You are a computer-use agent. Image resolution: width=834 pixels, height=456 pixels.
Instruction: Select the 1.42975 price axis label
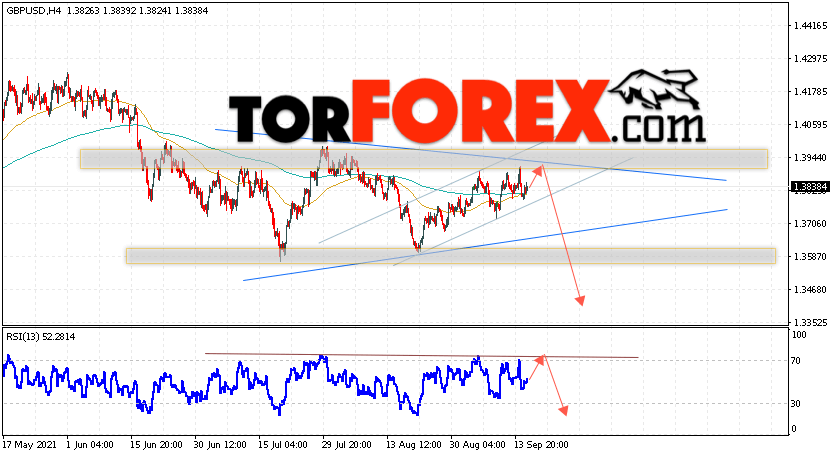(x=811, y=59)
